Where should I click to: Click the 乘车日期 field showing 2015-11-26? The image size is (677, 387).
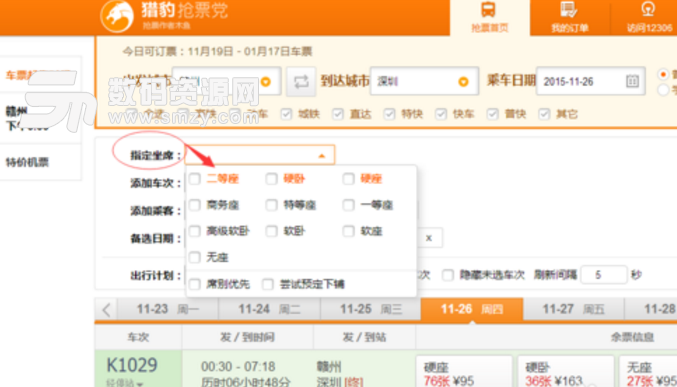(x=591, y=81)
